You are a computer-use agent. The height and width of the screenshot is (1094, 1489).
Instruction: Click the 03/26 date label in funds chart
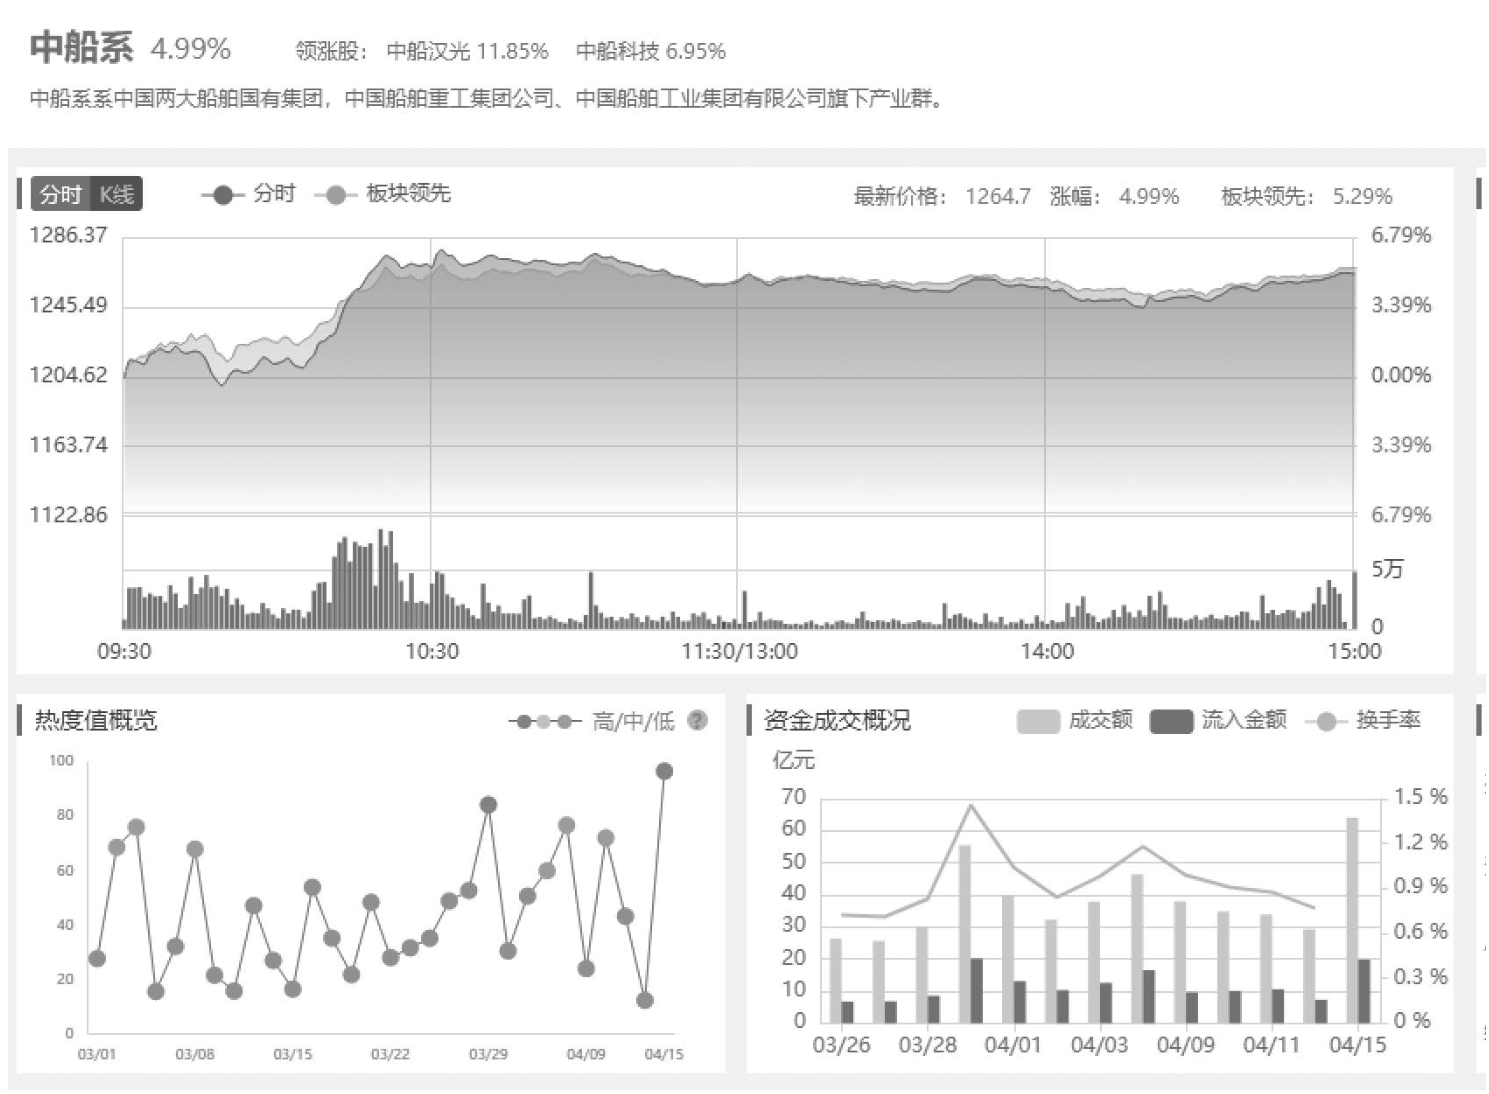[x=841, y=1045]
